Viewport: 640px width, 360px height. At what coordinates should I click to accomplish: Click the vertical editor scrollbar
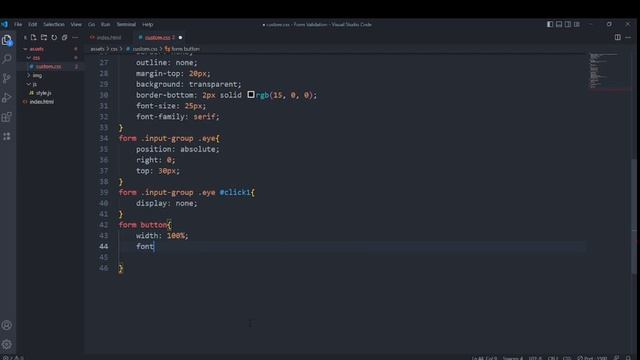[634, 216]
